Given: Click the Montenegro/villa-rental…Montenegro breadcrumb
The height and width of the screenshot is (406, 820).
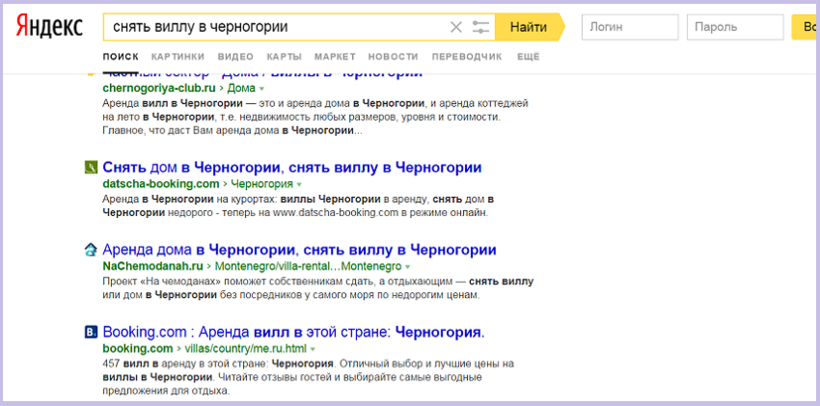Looking at the screenshot, I should pyautogui.click(x=308, y=266).
